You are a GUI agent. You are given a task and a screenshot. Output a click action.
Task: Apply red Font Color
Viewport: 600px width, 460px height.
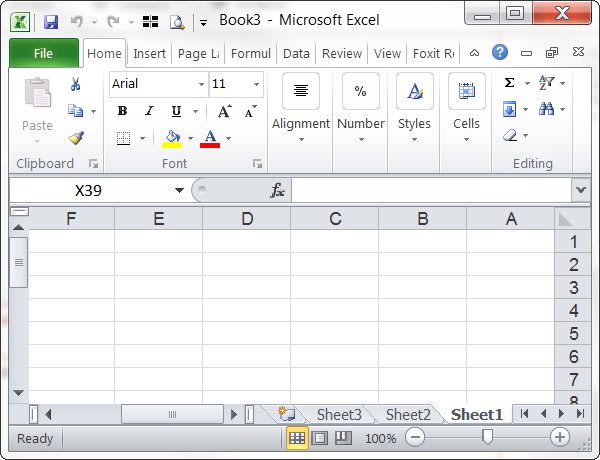tap(210, 139)
